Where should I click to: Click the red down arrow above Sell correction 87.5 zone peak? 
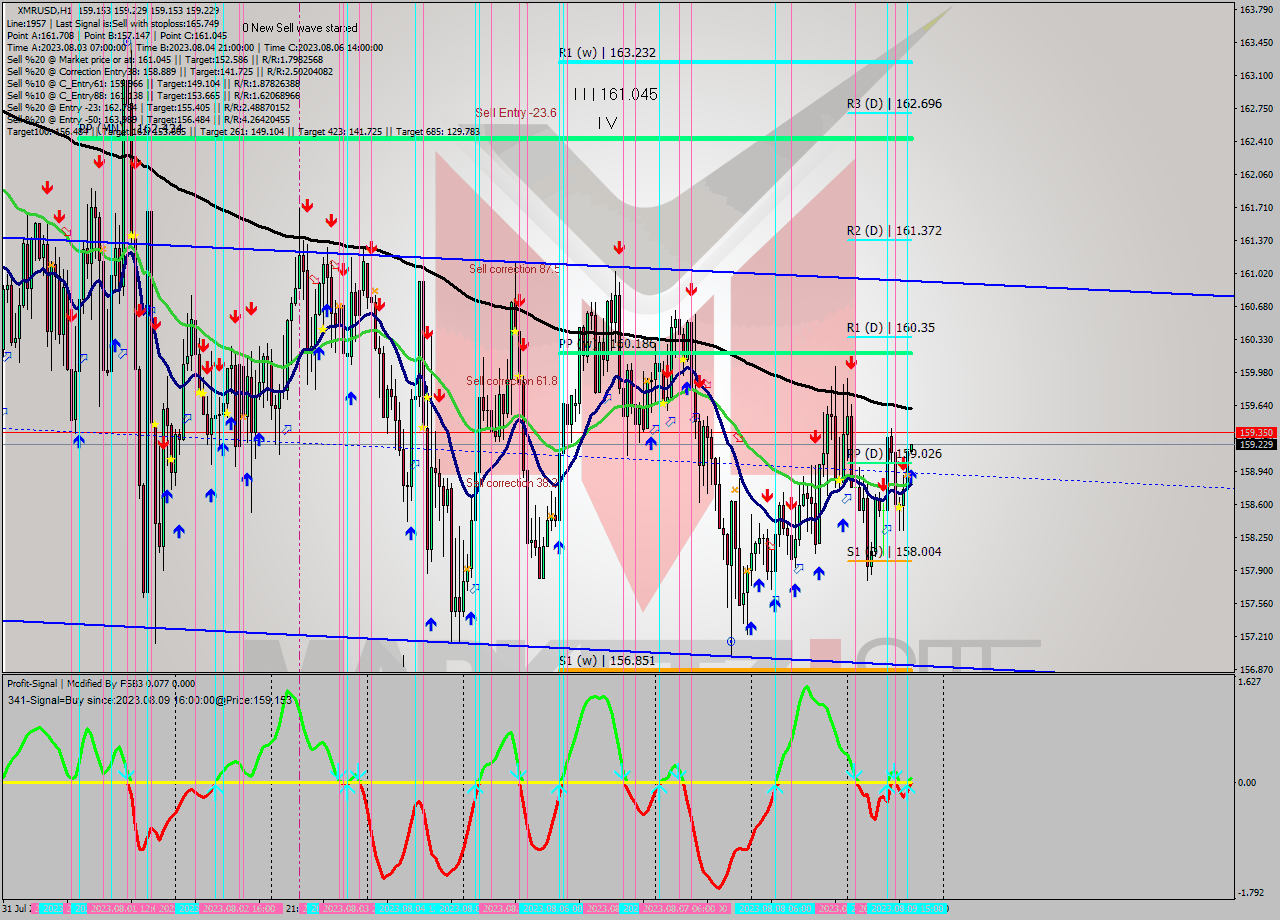[x=619, y=247]
